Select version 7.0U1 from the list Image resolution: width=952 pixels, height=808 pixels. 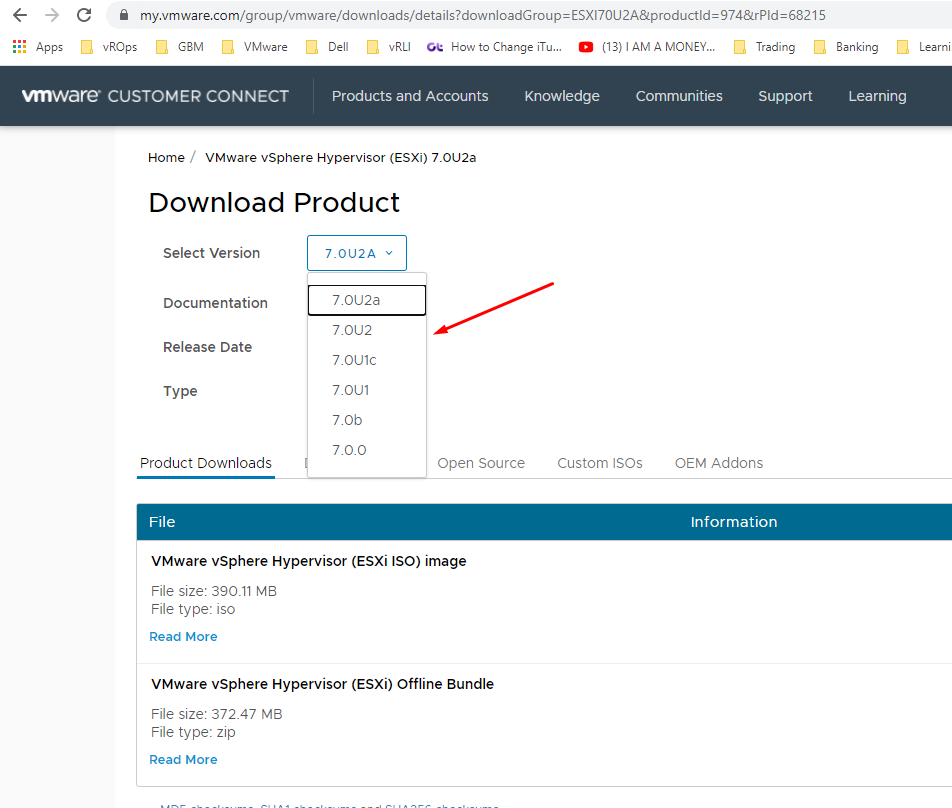coord(367,390)
